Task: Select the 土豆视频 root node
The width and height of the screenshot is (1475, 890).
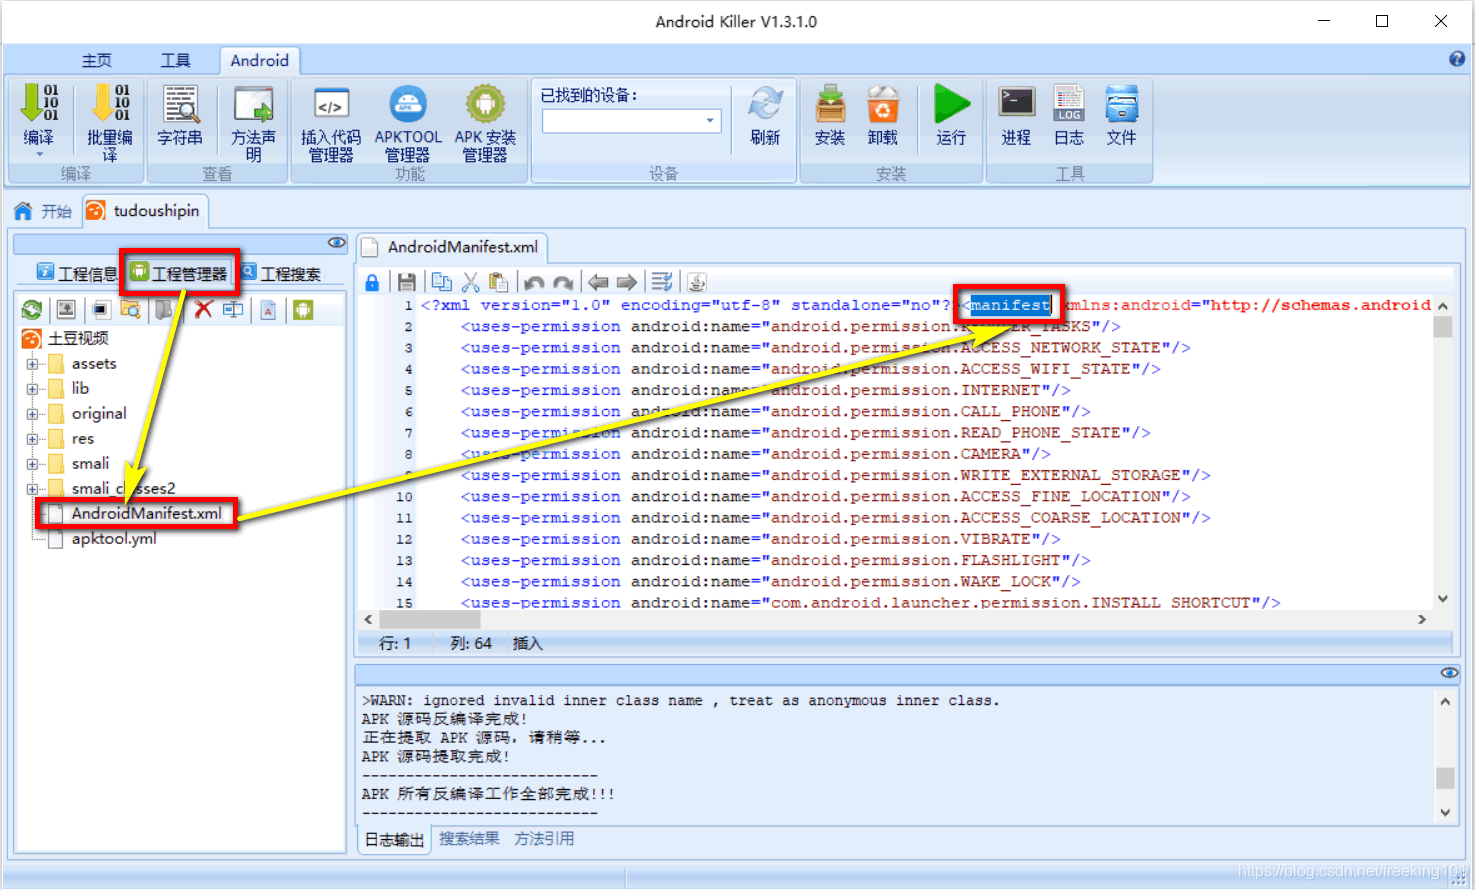Action: point(78,338)
